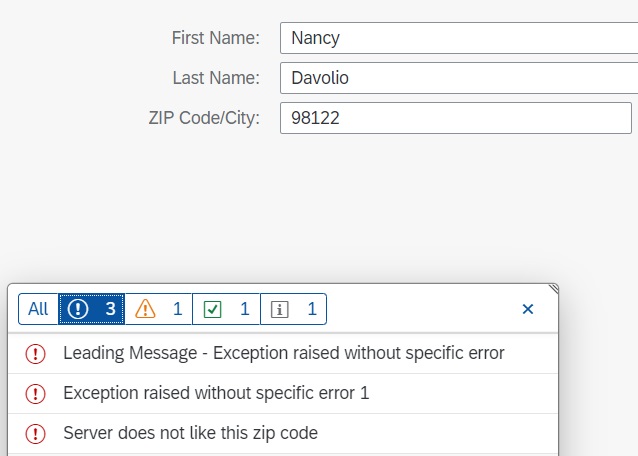Click the Last Name label
This screenshot has height=456, width=638.
pos(215,78)
